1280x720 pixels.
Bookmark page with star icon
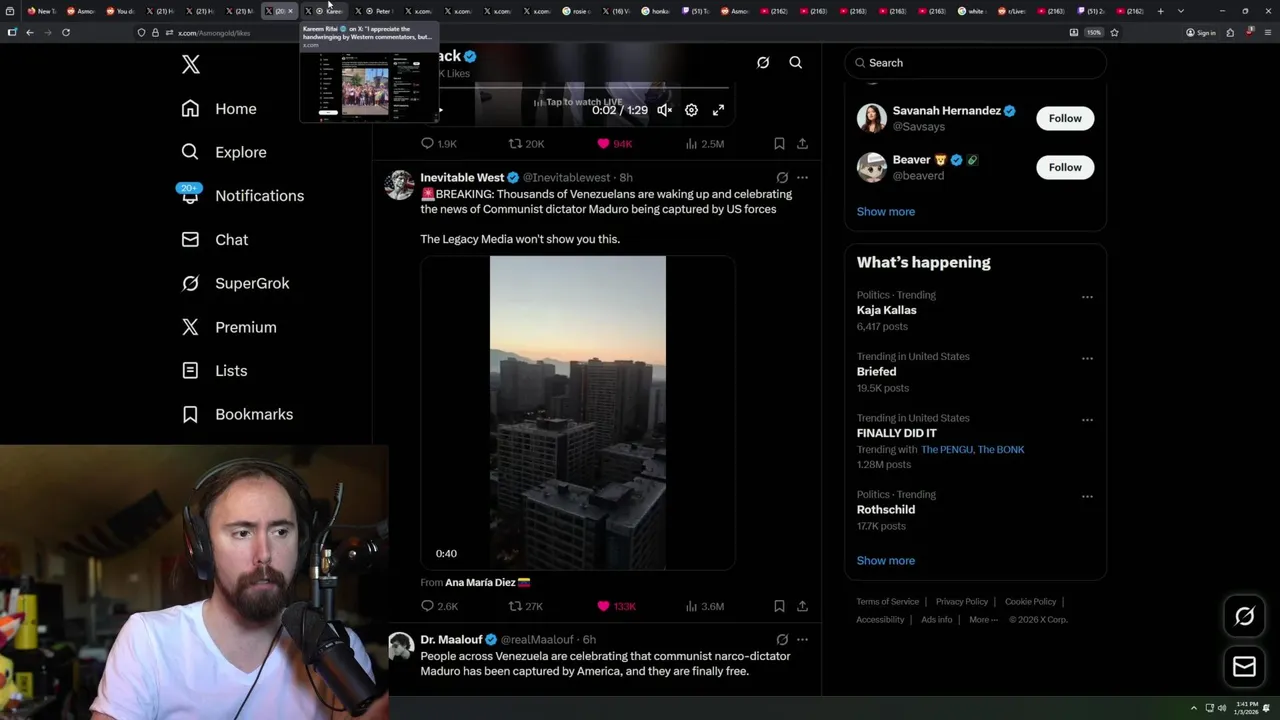[1114, 32]
